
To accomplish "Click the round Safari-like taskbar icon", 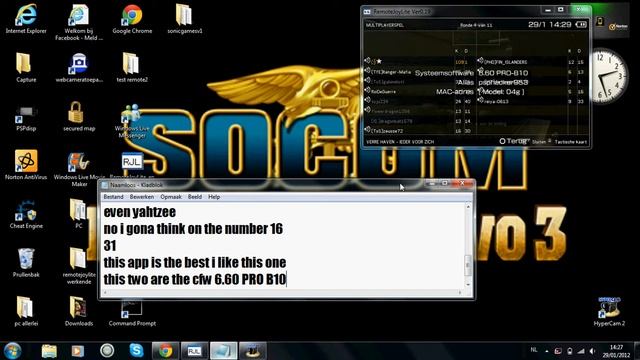I will point(107,351).
